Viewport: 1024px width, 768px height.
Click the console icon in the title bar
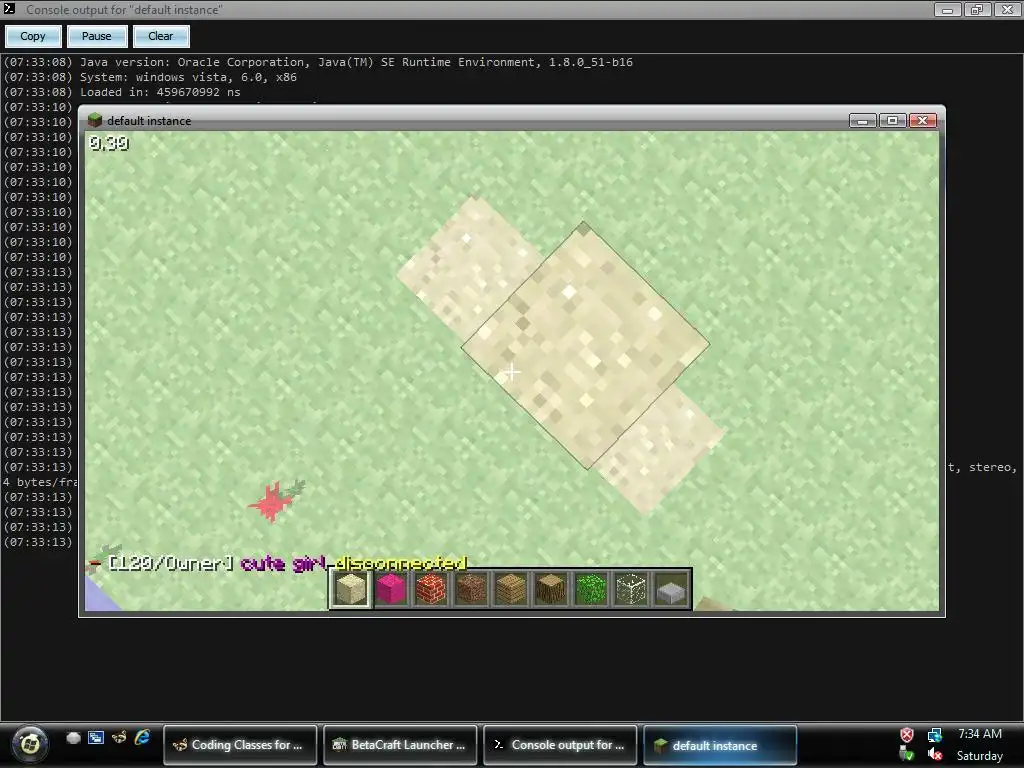[9, 9]
